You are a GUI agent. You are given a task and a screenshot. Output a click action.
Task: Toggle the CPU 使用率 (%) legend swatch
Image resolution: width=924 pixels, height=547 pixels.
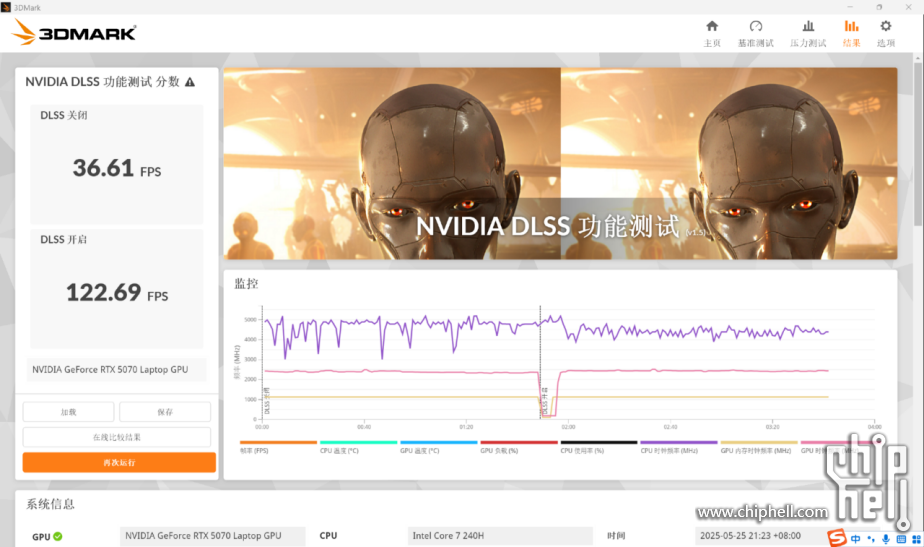point(599,442)
